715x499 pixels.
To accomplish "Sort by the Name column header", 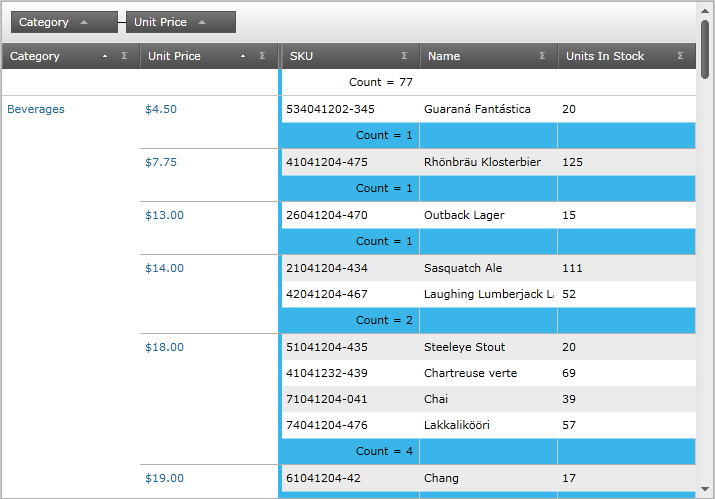I will (x=470, y=57).
